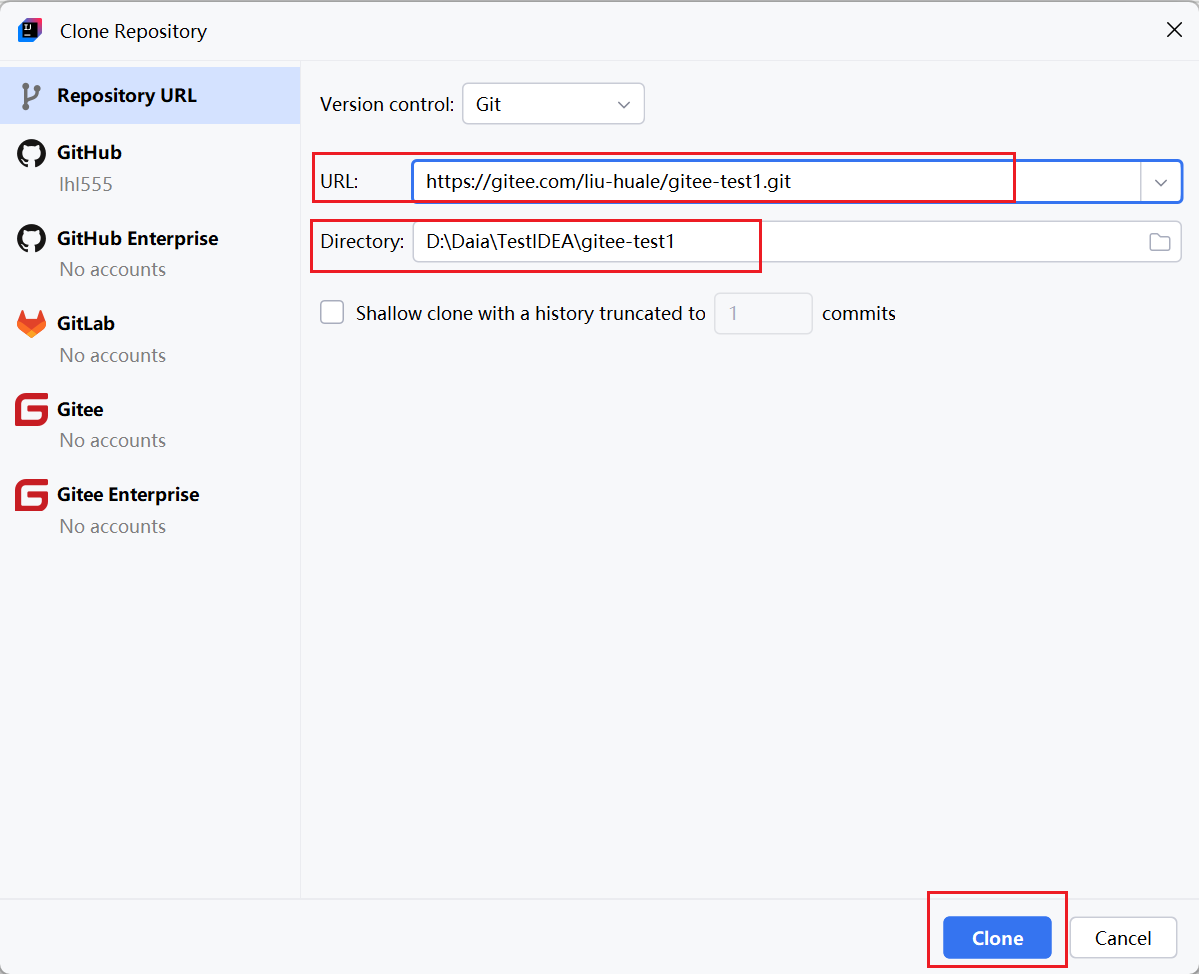Switch to the GitLab section

150,339
